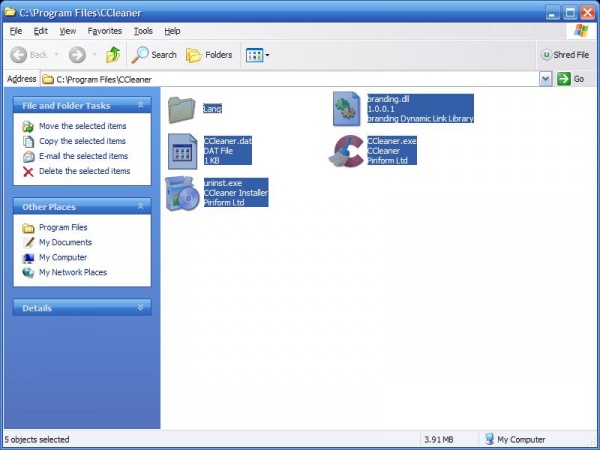This screenshot has height=450, width=600.
Task: Click the My Computer sidebar icon
Action: point(28,258)
